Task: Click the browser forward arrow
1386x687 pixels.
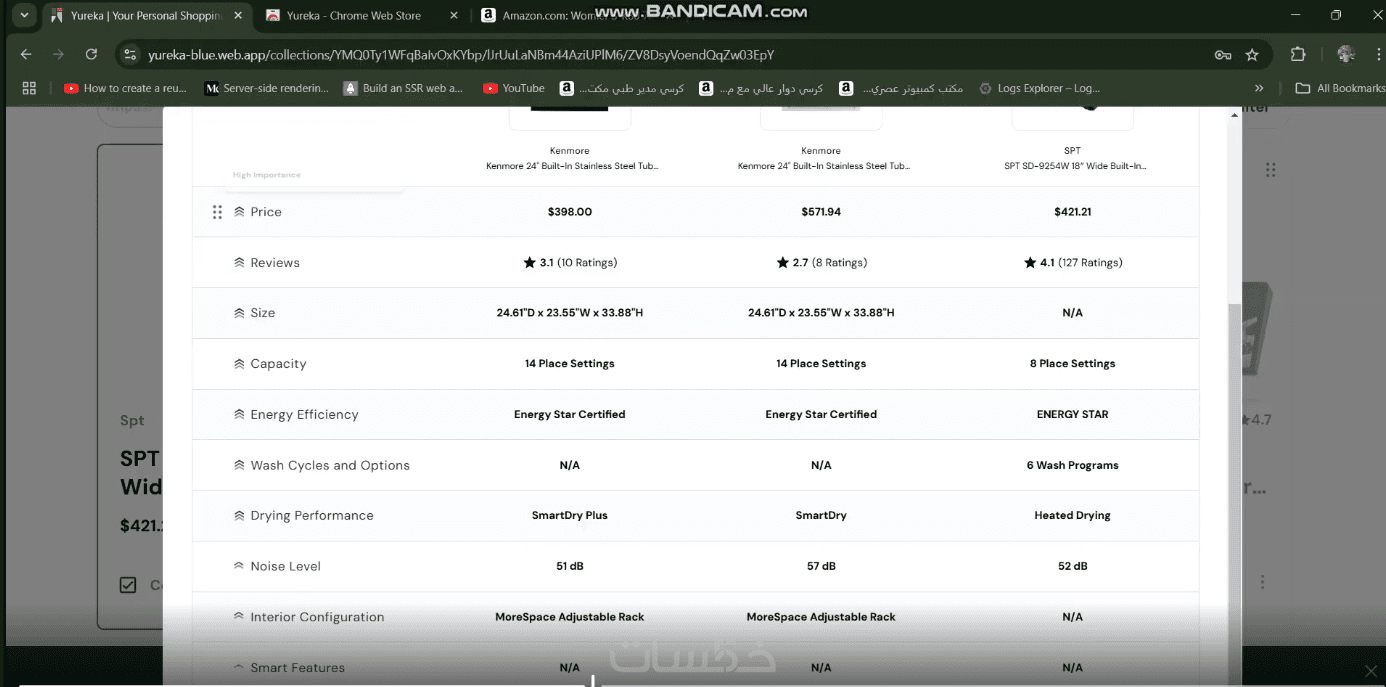Action: 58,54
